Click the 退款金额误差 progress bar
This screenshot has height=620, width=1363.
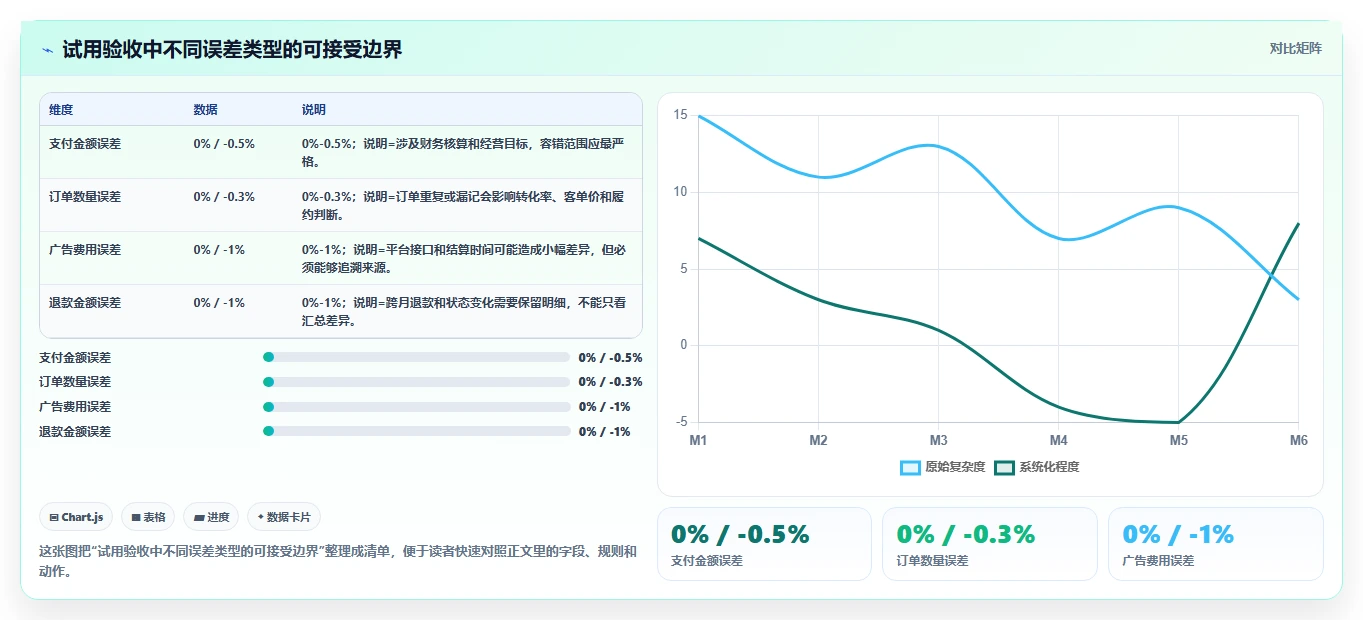click(417, 432)
